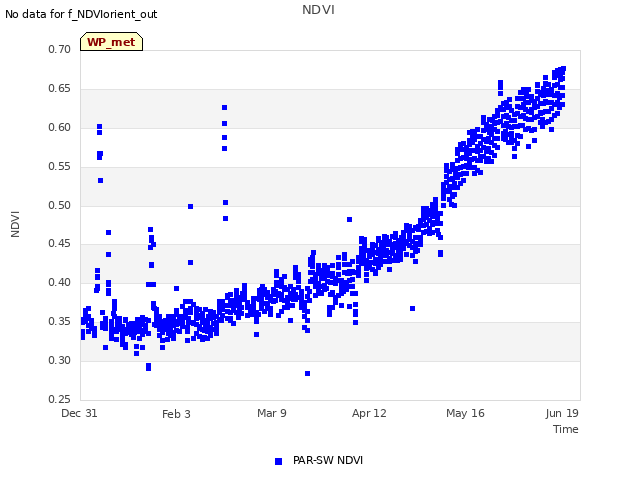Click the isolated outlier point near 0.37 in late April
The width and height of the screenshot is (640, 480).
point(412,309)
